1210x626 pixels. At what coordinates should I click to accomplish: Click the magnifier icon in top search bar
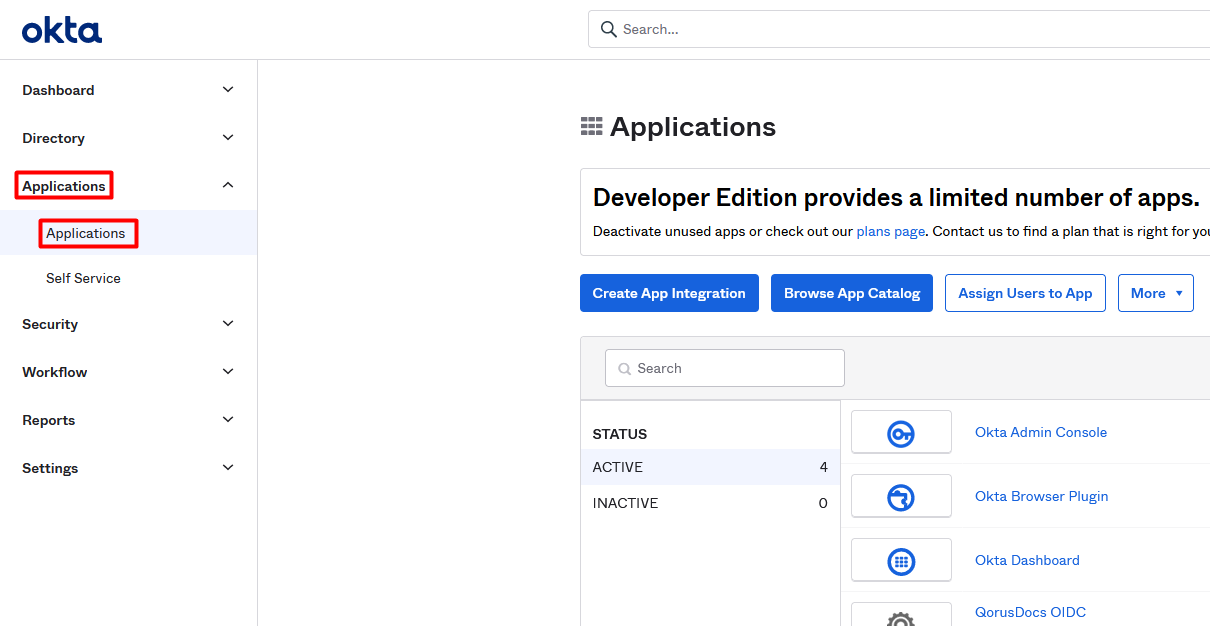pyautogui.click(x=608, y=29)
